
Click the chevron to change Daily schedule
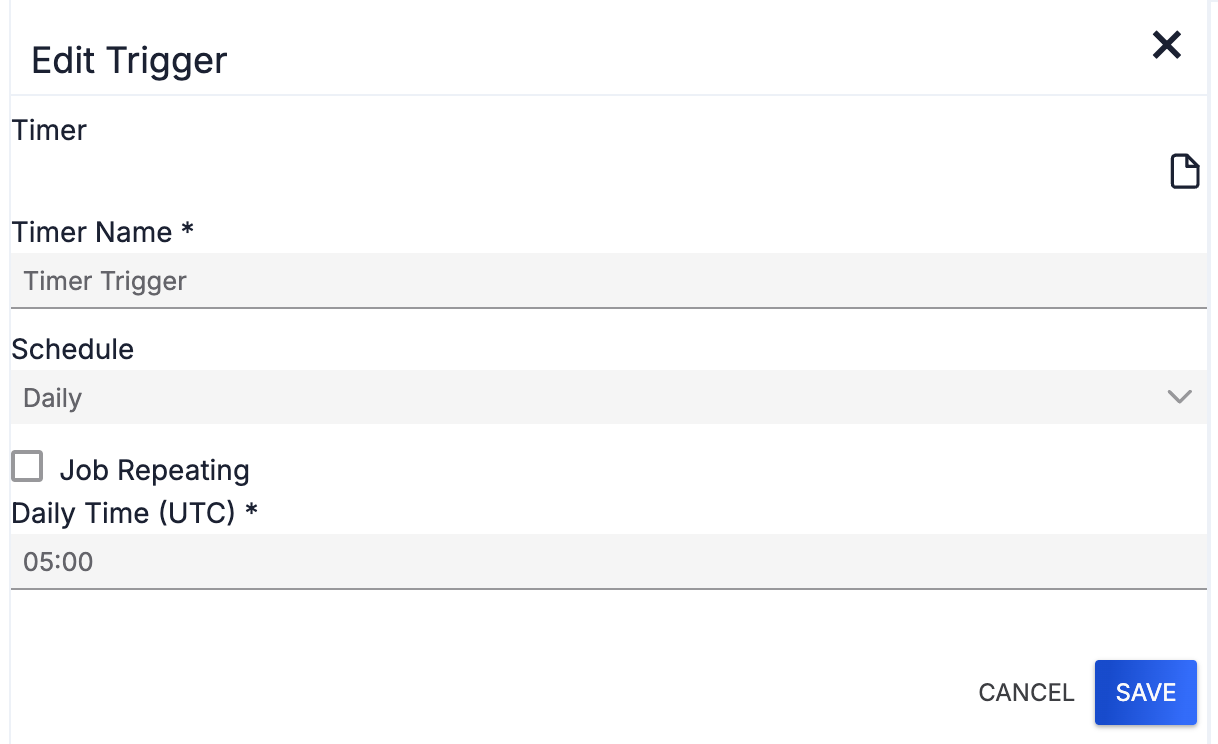click(x=1180, y=397)
